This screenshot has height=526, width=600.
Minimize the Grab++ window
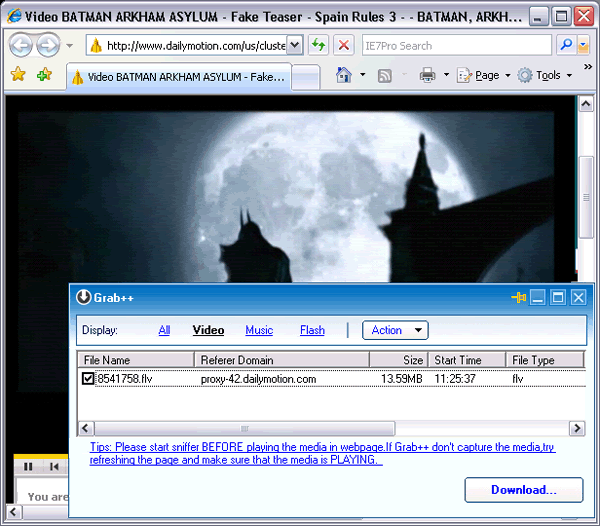(538, 297)
